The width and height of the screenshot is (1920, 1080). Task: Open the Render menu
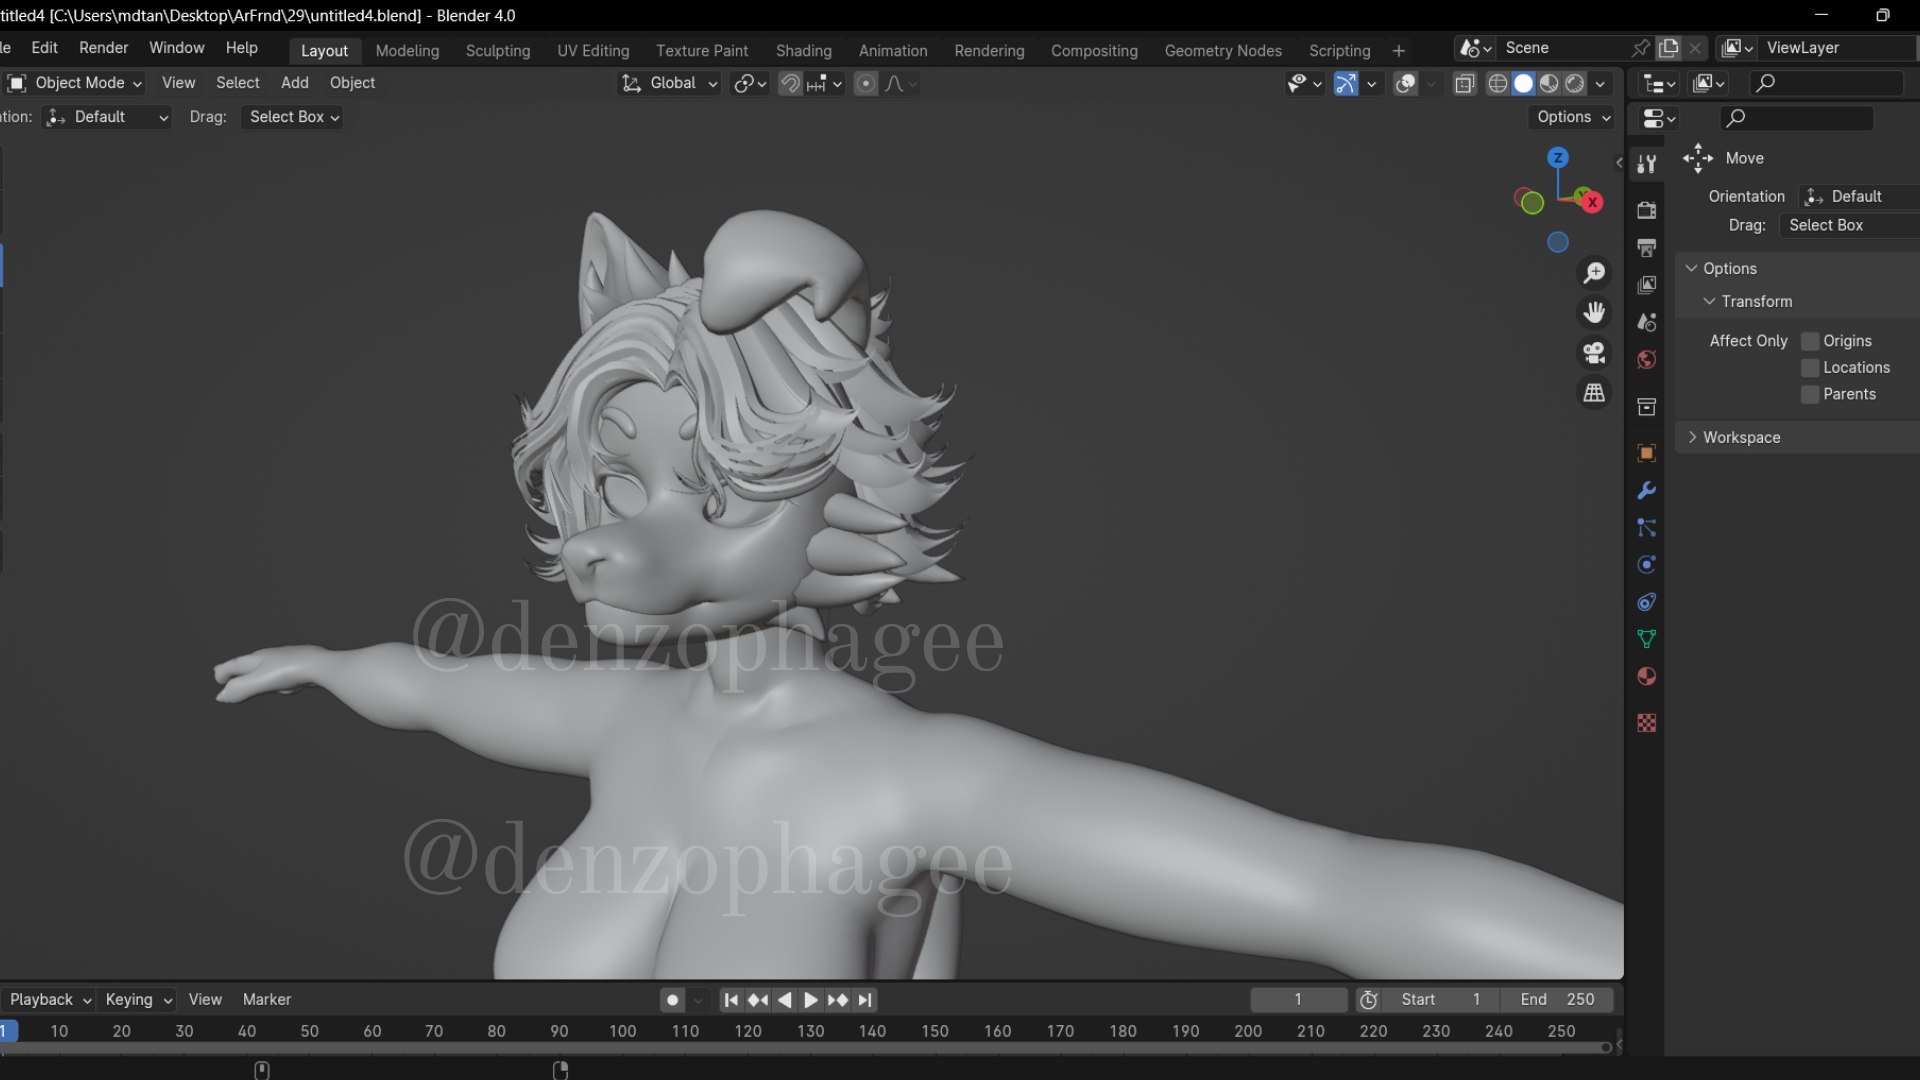103,48
